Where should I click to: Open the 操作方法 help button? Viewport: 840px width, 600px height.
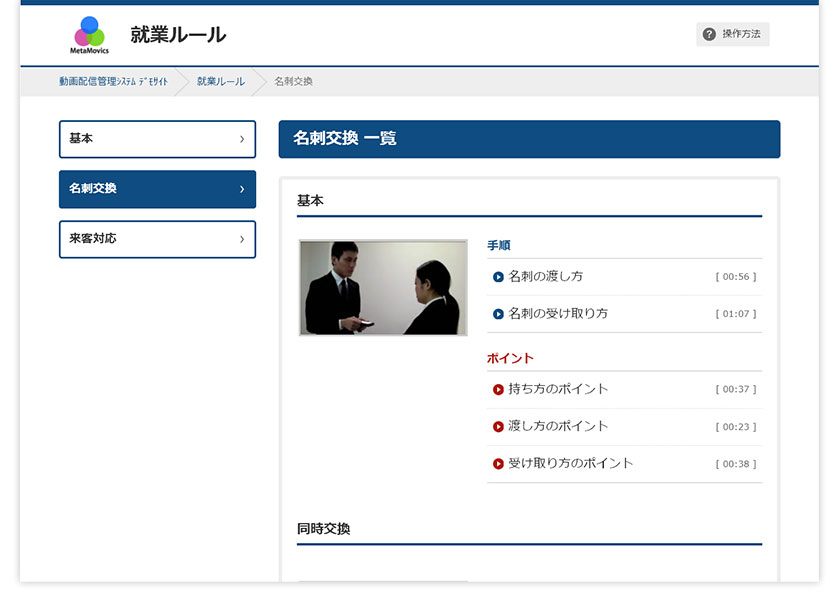pos(732,34)
